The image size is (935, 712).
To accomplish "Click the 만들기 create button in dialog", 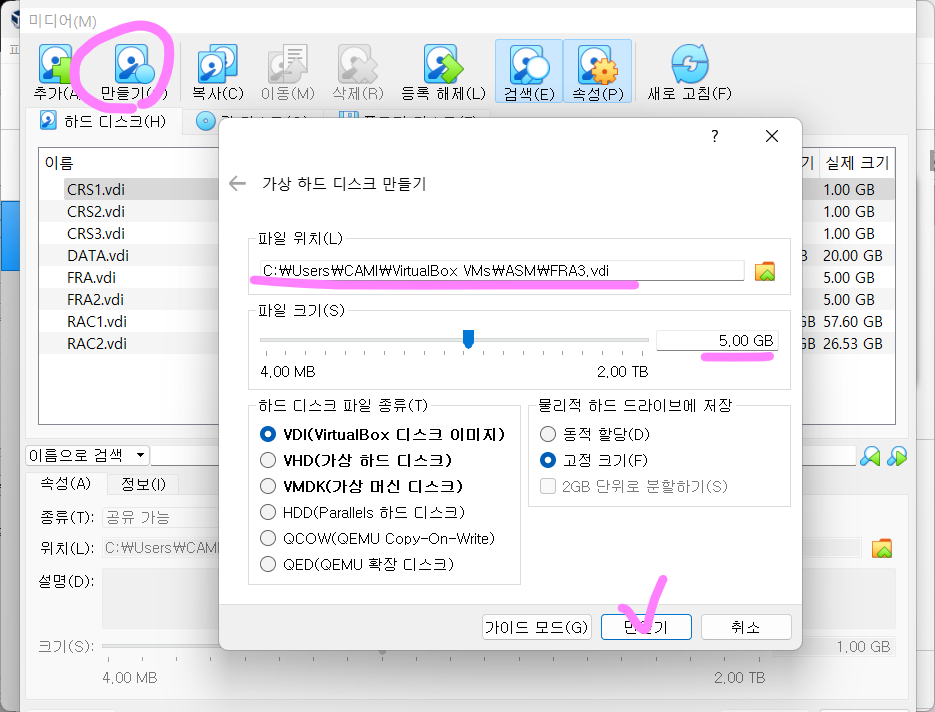I will [x=646, y=627].
